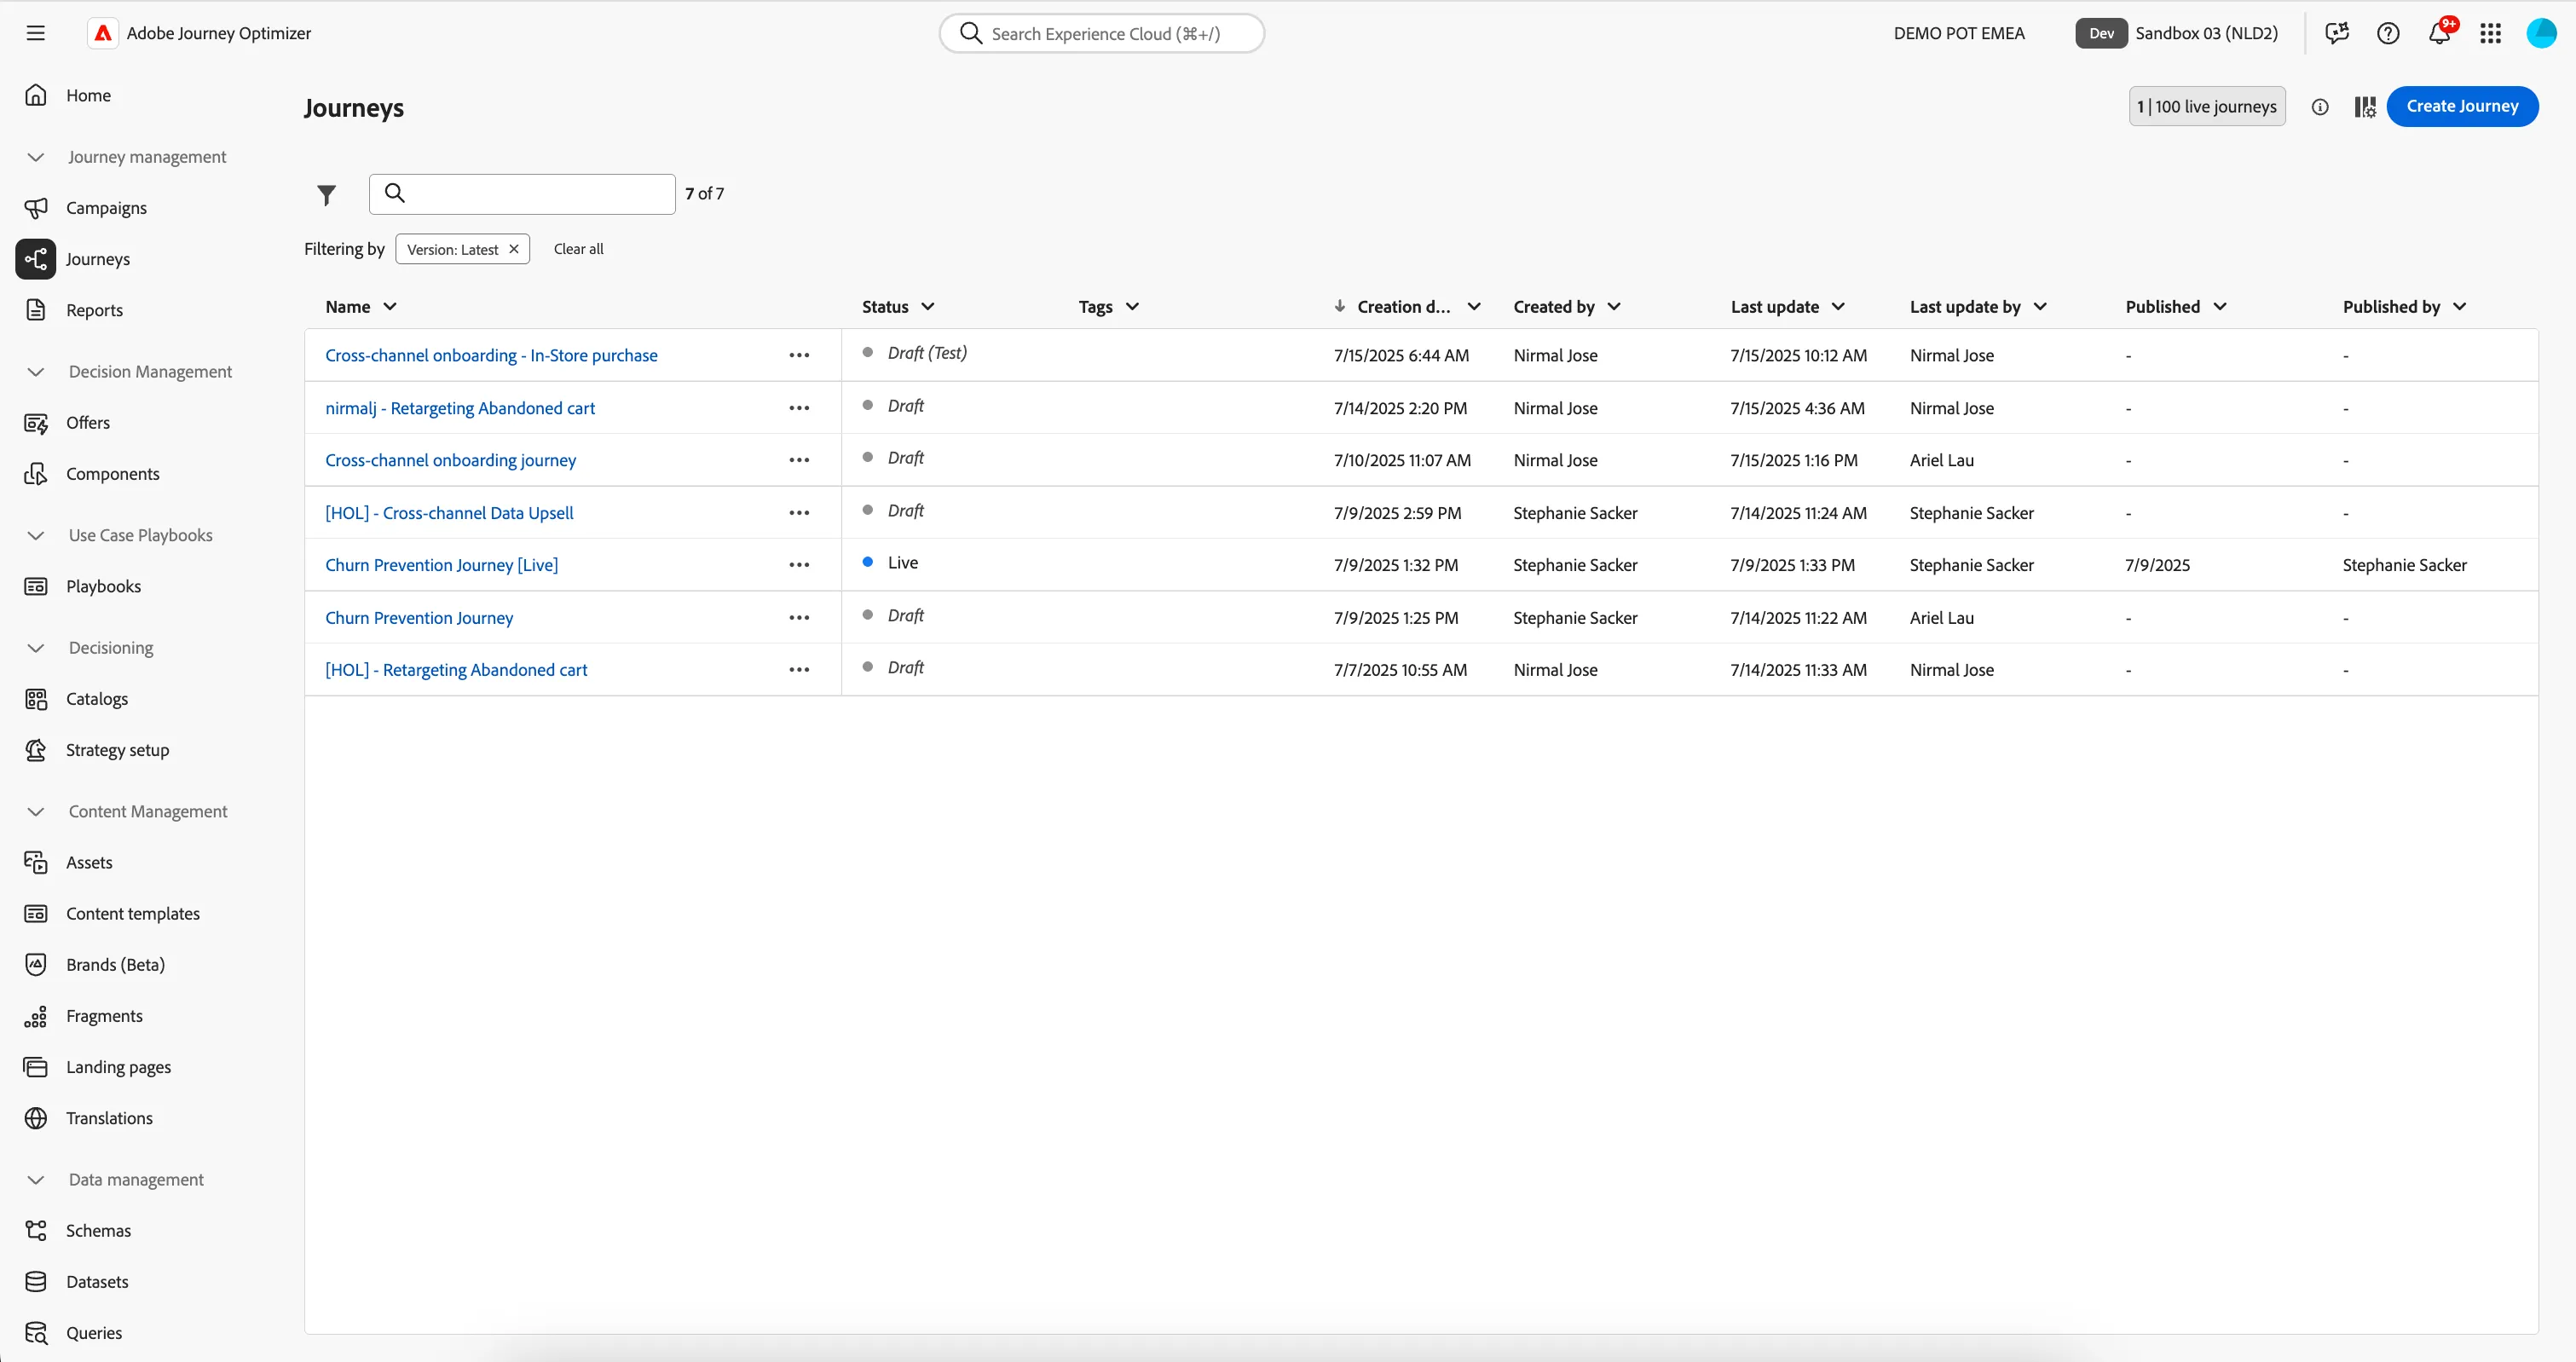
Task: Open the feedback chat icon
Action: coord(2337,33)
